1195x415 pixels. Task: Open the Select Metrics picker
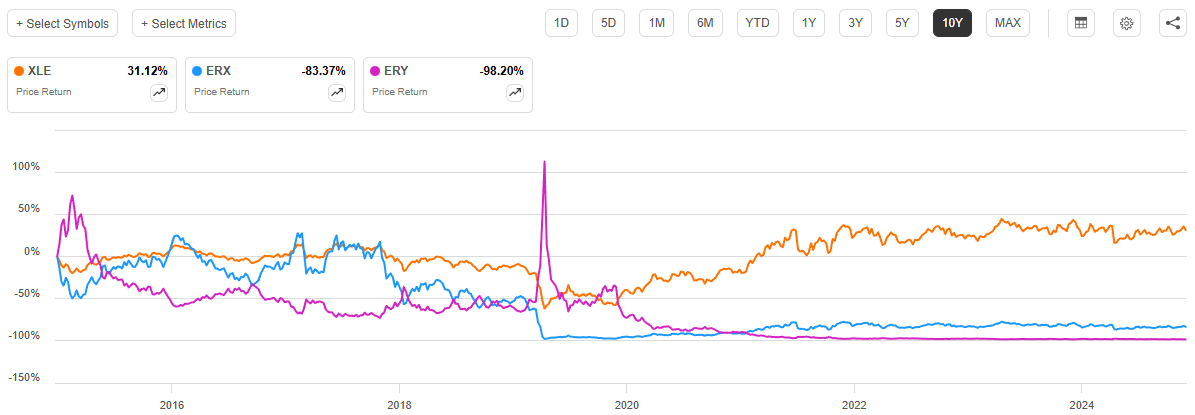(184, 23)
